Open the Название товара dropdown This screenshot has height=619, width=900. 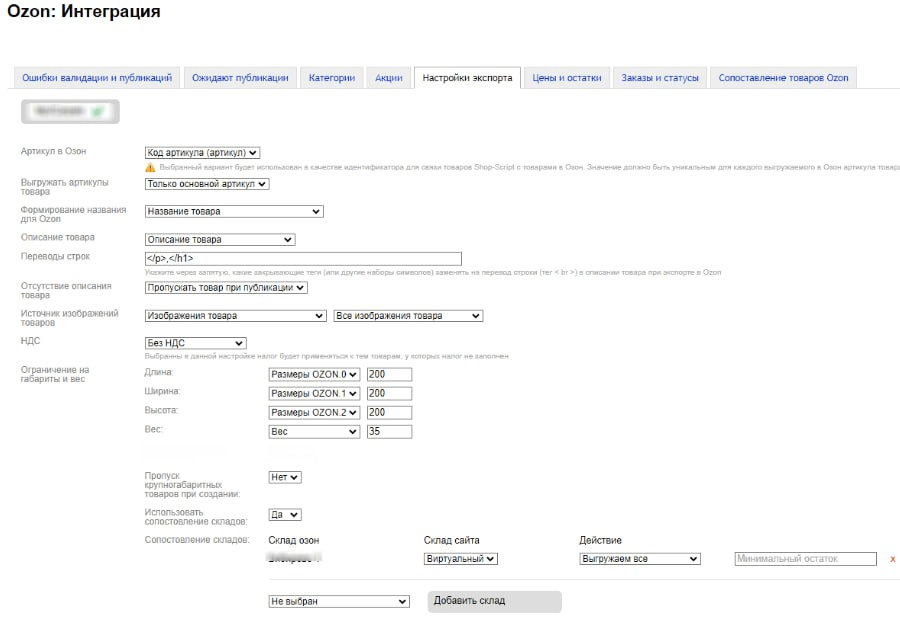(234, 211)
